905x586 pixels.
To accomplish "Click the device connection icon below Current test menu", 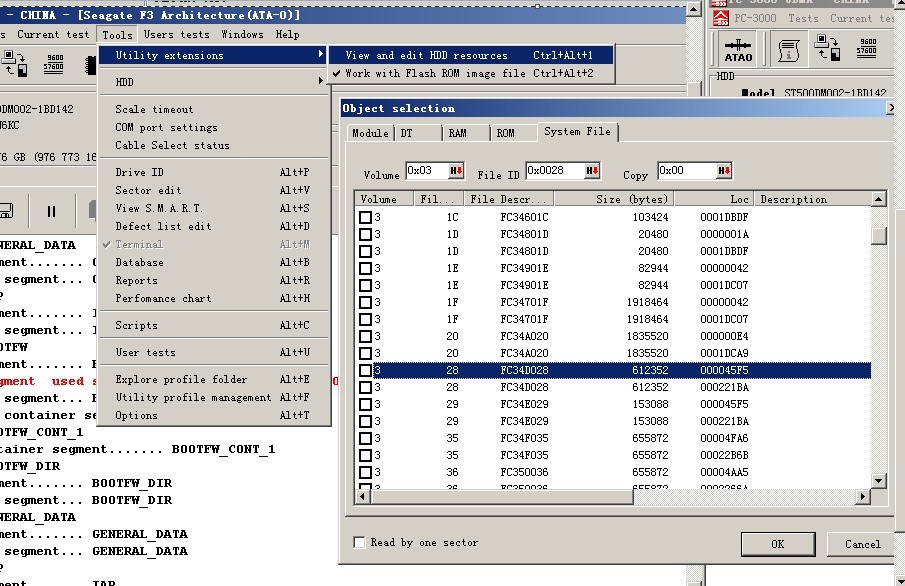I will tap(14, 63).
